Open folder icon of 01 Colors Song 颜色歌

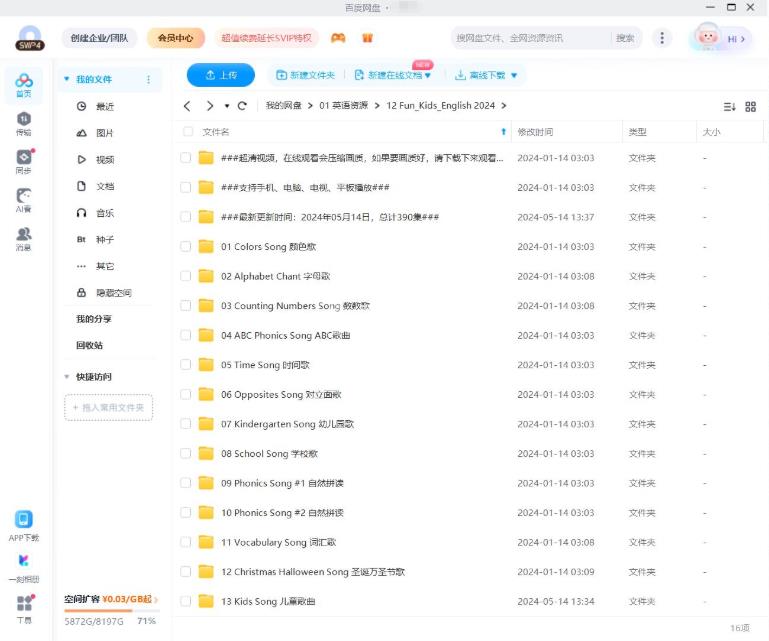point(206,246)
